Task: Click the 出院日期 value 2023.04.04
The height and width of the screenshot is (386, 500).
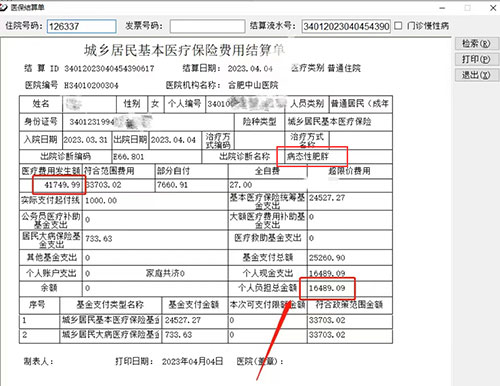Action: pyautogui.click(x=173, y=140)
